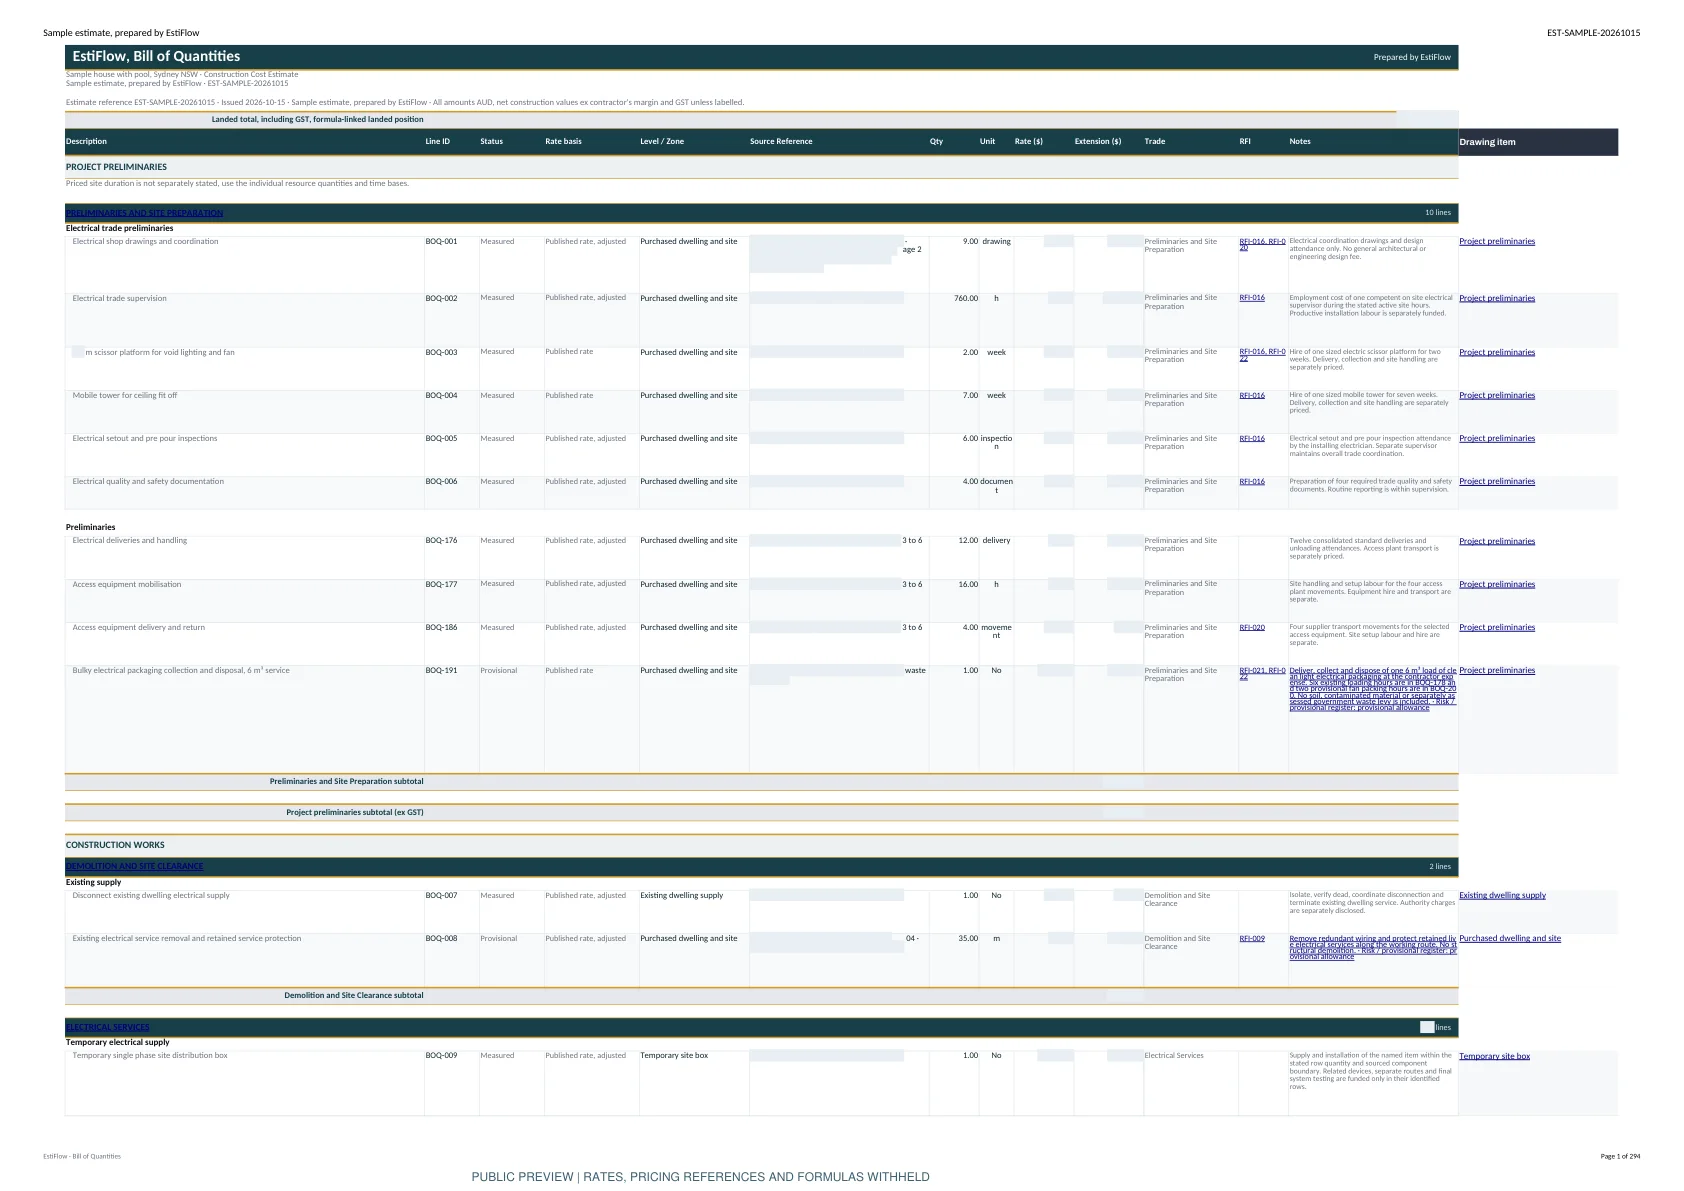This screenshot has height=1191, width=1684.
Task: Open Project preliminaries link for BOQ-001
Action: tap(1496, 241)
